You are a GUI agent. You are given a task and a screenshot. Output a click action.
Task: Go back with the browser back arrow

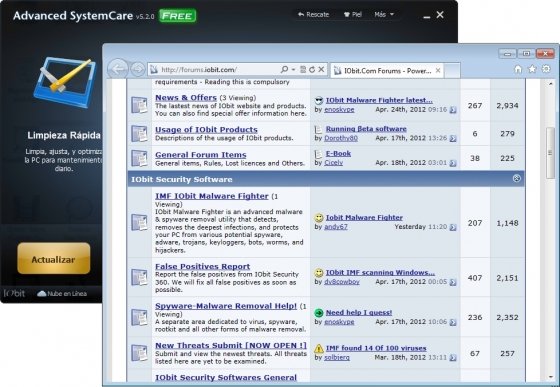coord(118,69)
